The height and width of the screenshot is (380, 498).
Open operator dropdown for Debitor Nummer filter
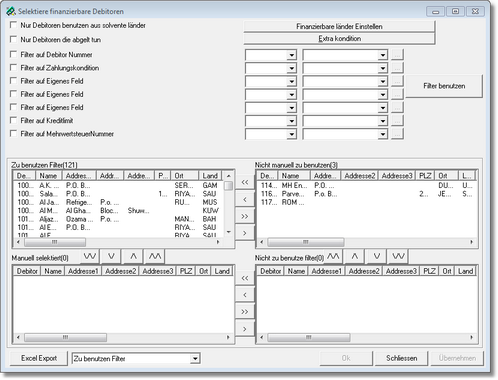click(x=292, y=55)
